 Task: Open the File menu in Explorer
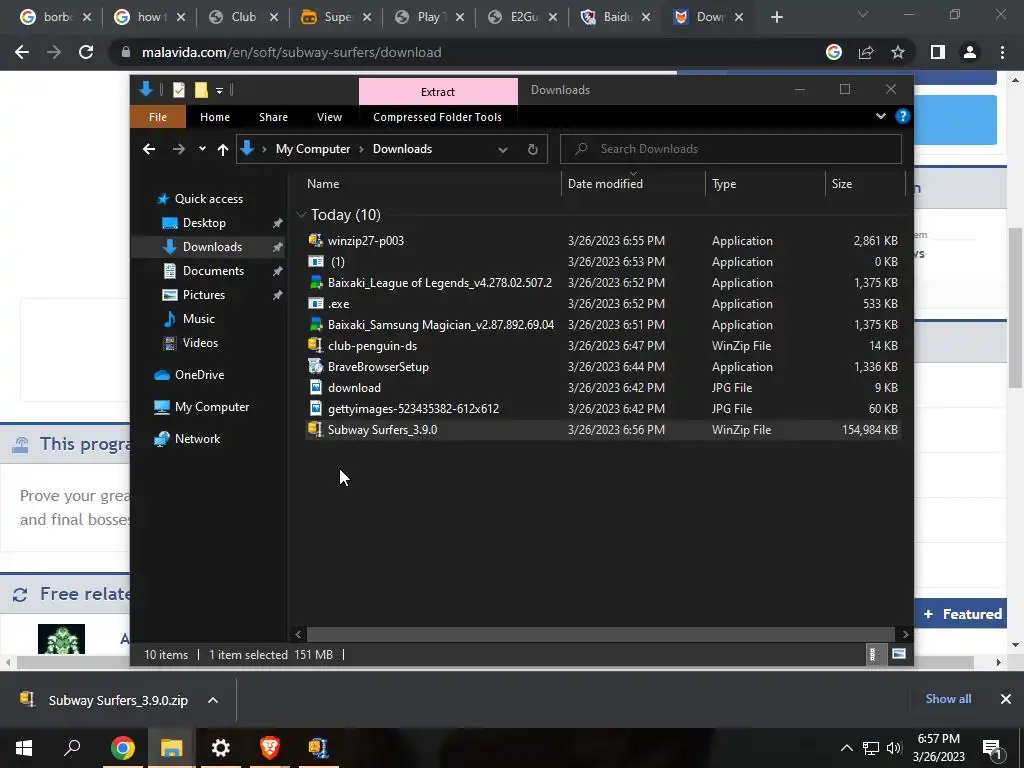coord(157,117)
